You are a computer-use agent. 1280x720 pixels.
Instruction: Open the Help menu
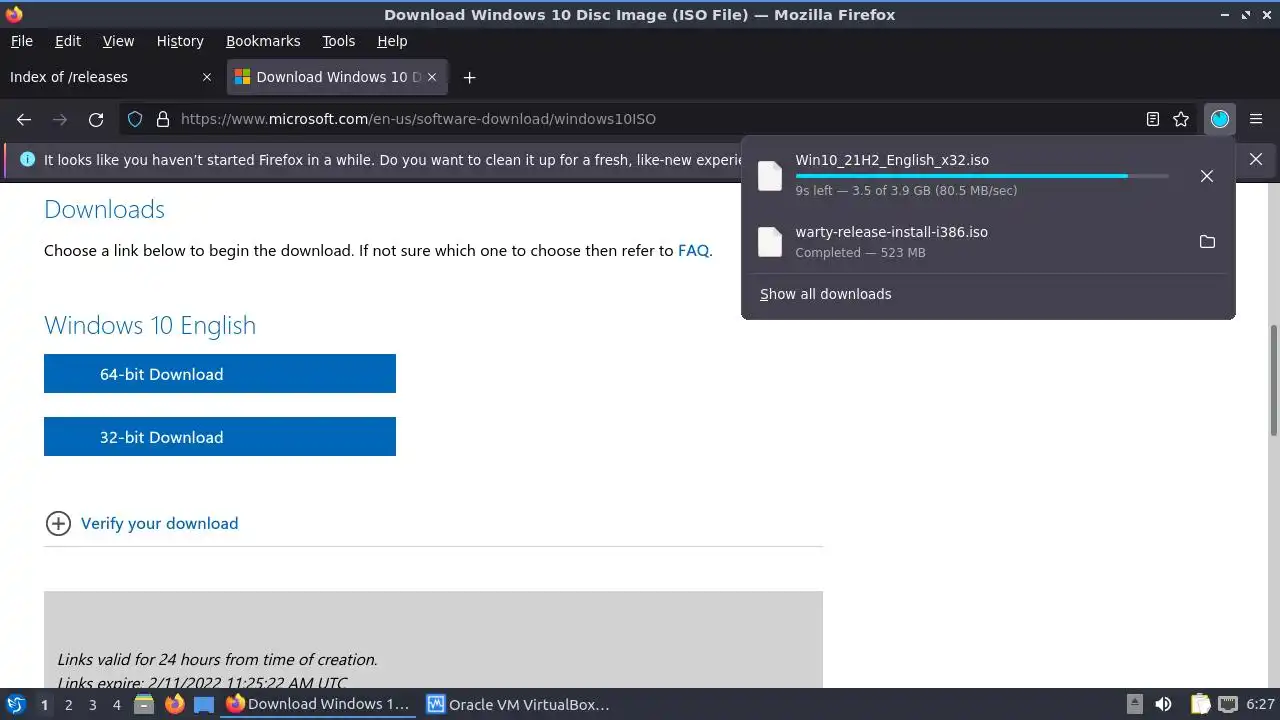click(392, 41)
